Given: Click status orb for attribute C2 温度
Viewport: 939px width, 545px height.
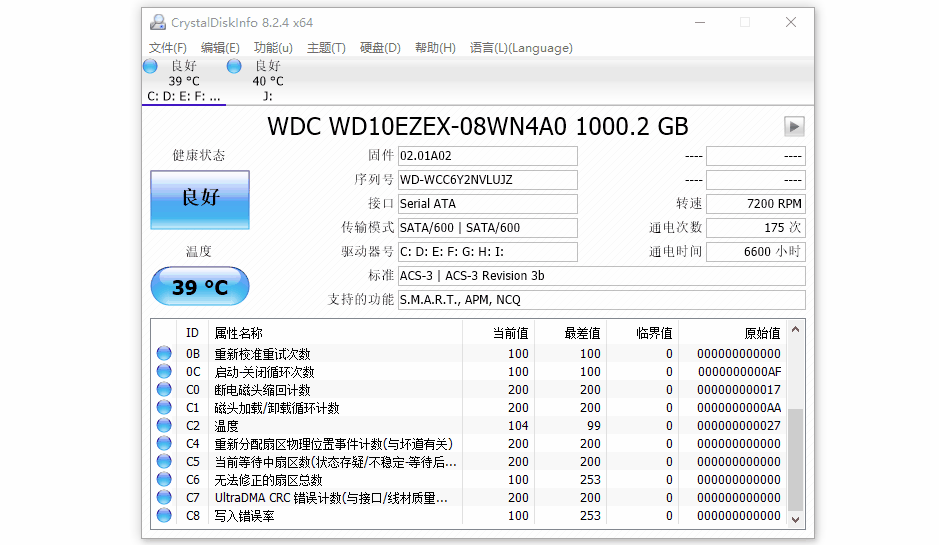Looking at the screenshot, I should (163, 425).
